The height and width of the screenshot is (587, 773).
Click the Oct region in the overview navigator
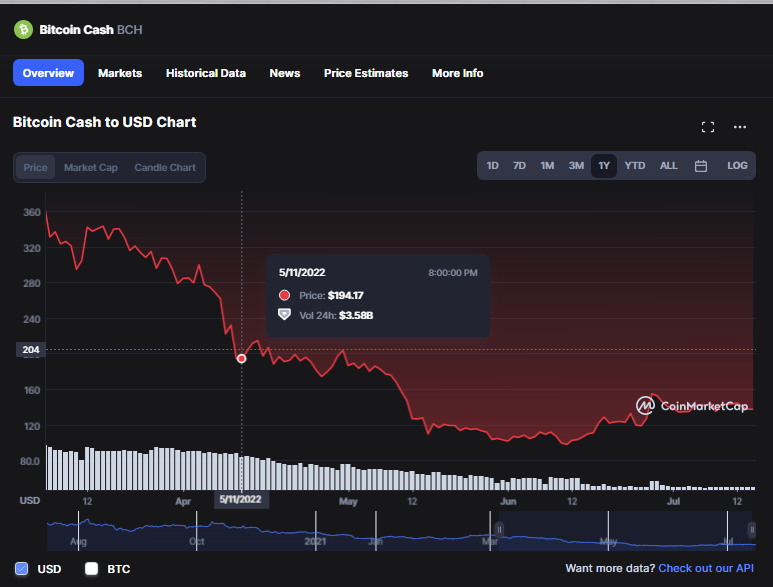click(x=197, y=541)
